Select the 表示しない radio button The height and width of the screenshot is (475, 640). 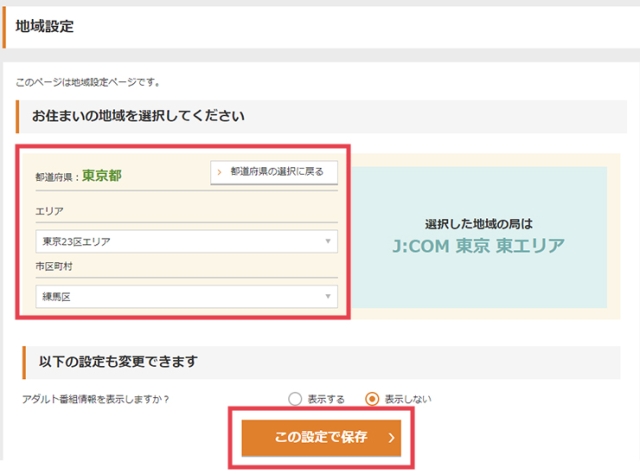372,399
